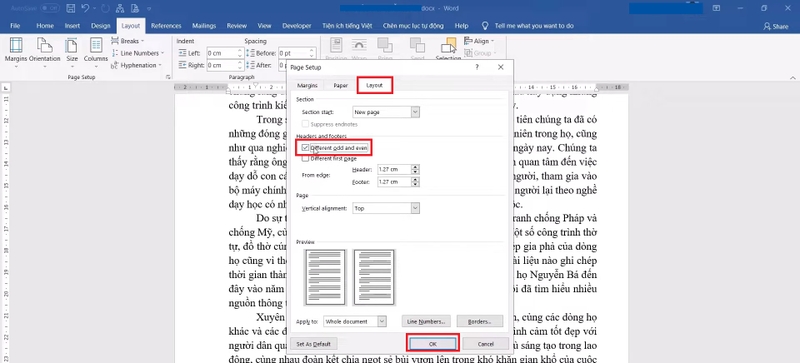This screenshot has width=800, height=363.
Task: Click the Line Numbers ribbon icon
Action: point(115,53)
